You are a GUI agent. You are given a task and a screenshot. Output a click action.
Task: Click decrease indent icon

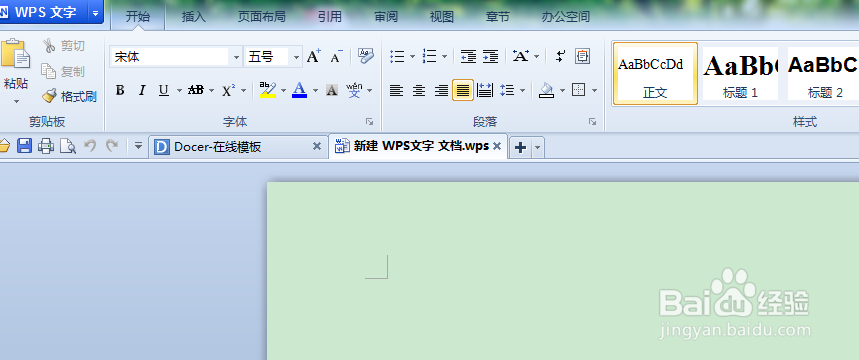tap(468, 56)
